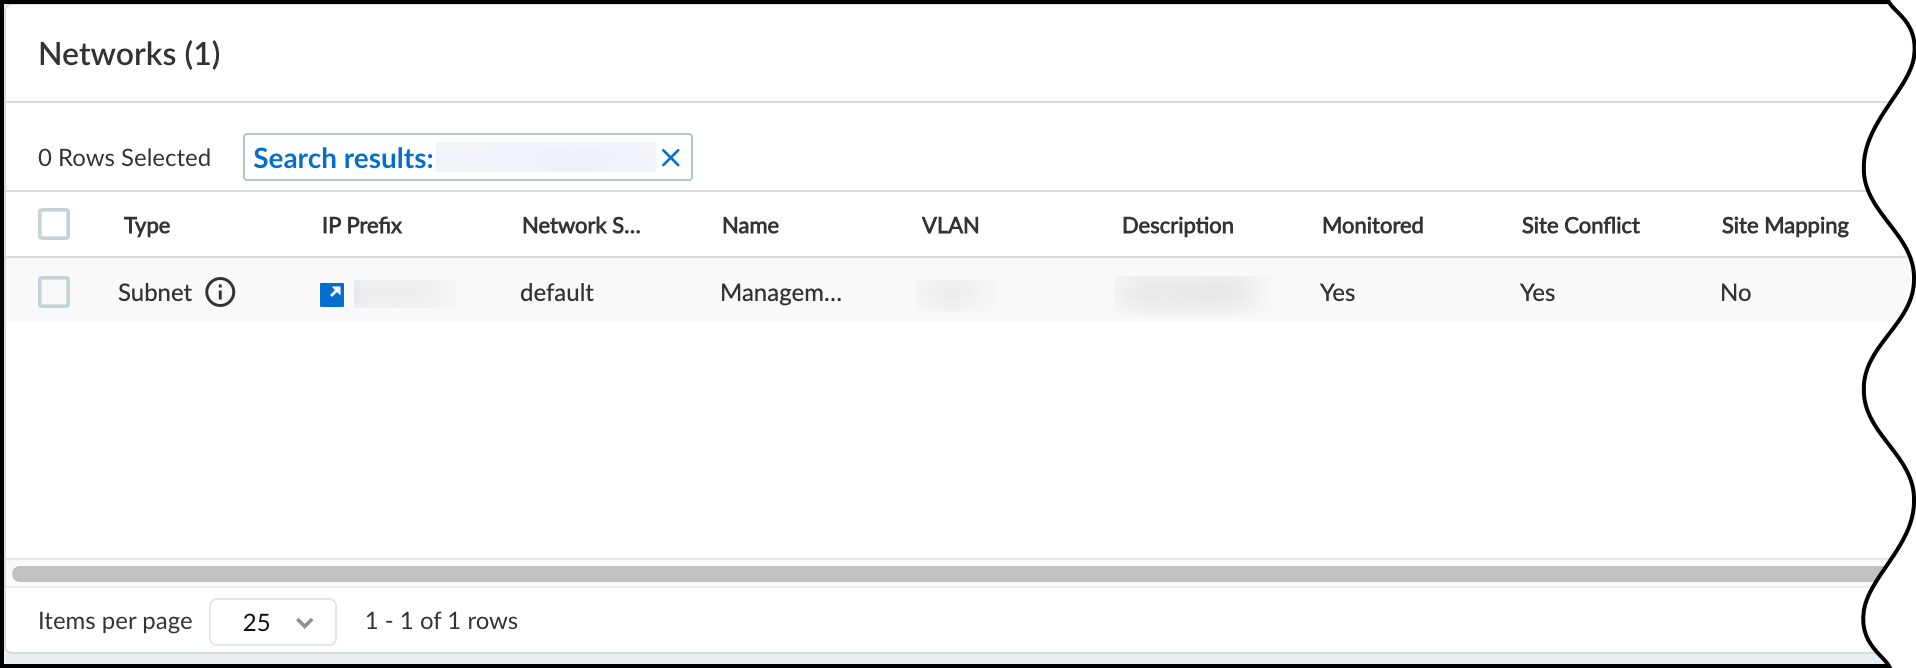Sort by IP Prefix column

(x=362, y=226)
